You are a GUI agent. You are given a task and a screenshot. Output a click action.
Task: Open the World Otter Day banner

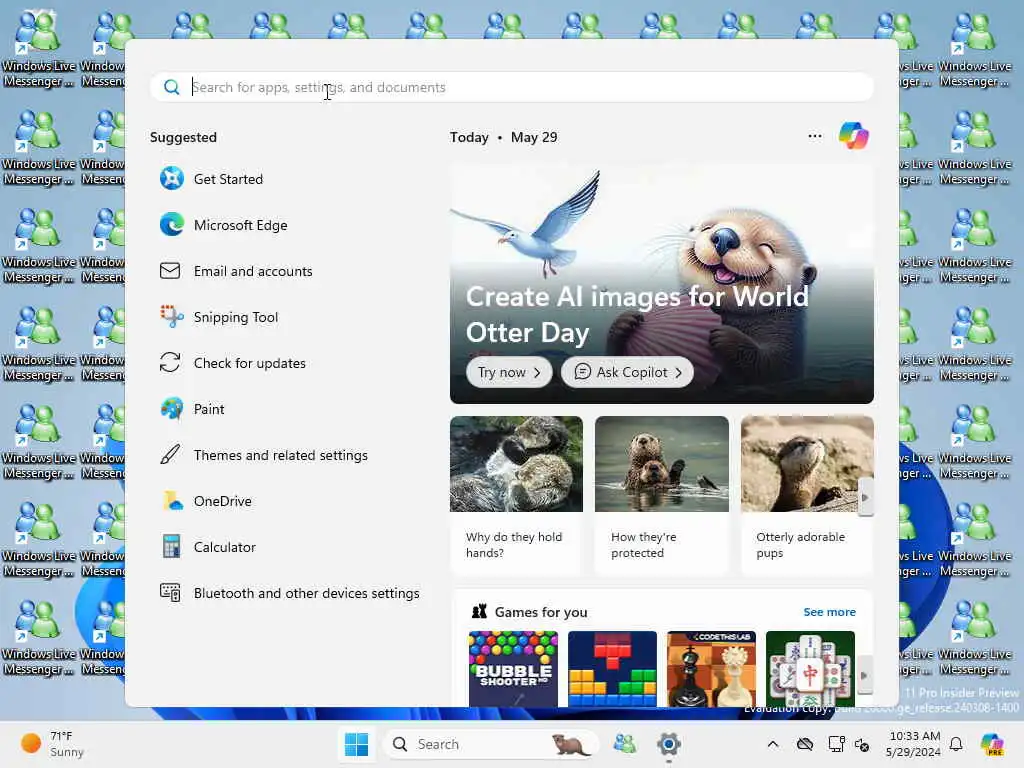coord(662,283)
